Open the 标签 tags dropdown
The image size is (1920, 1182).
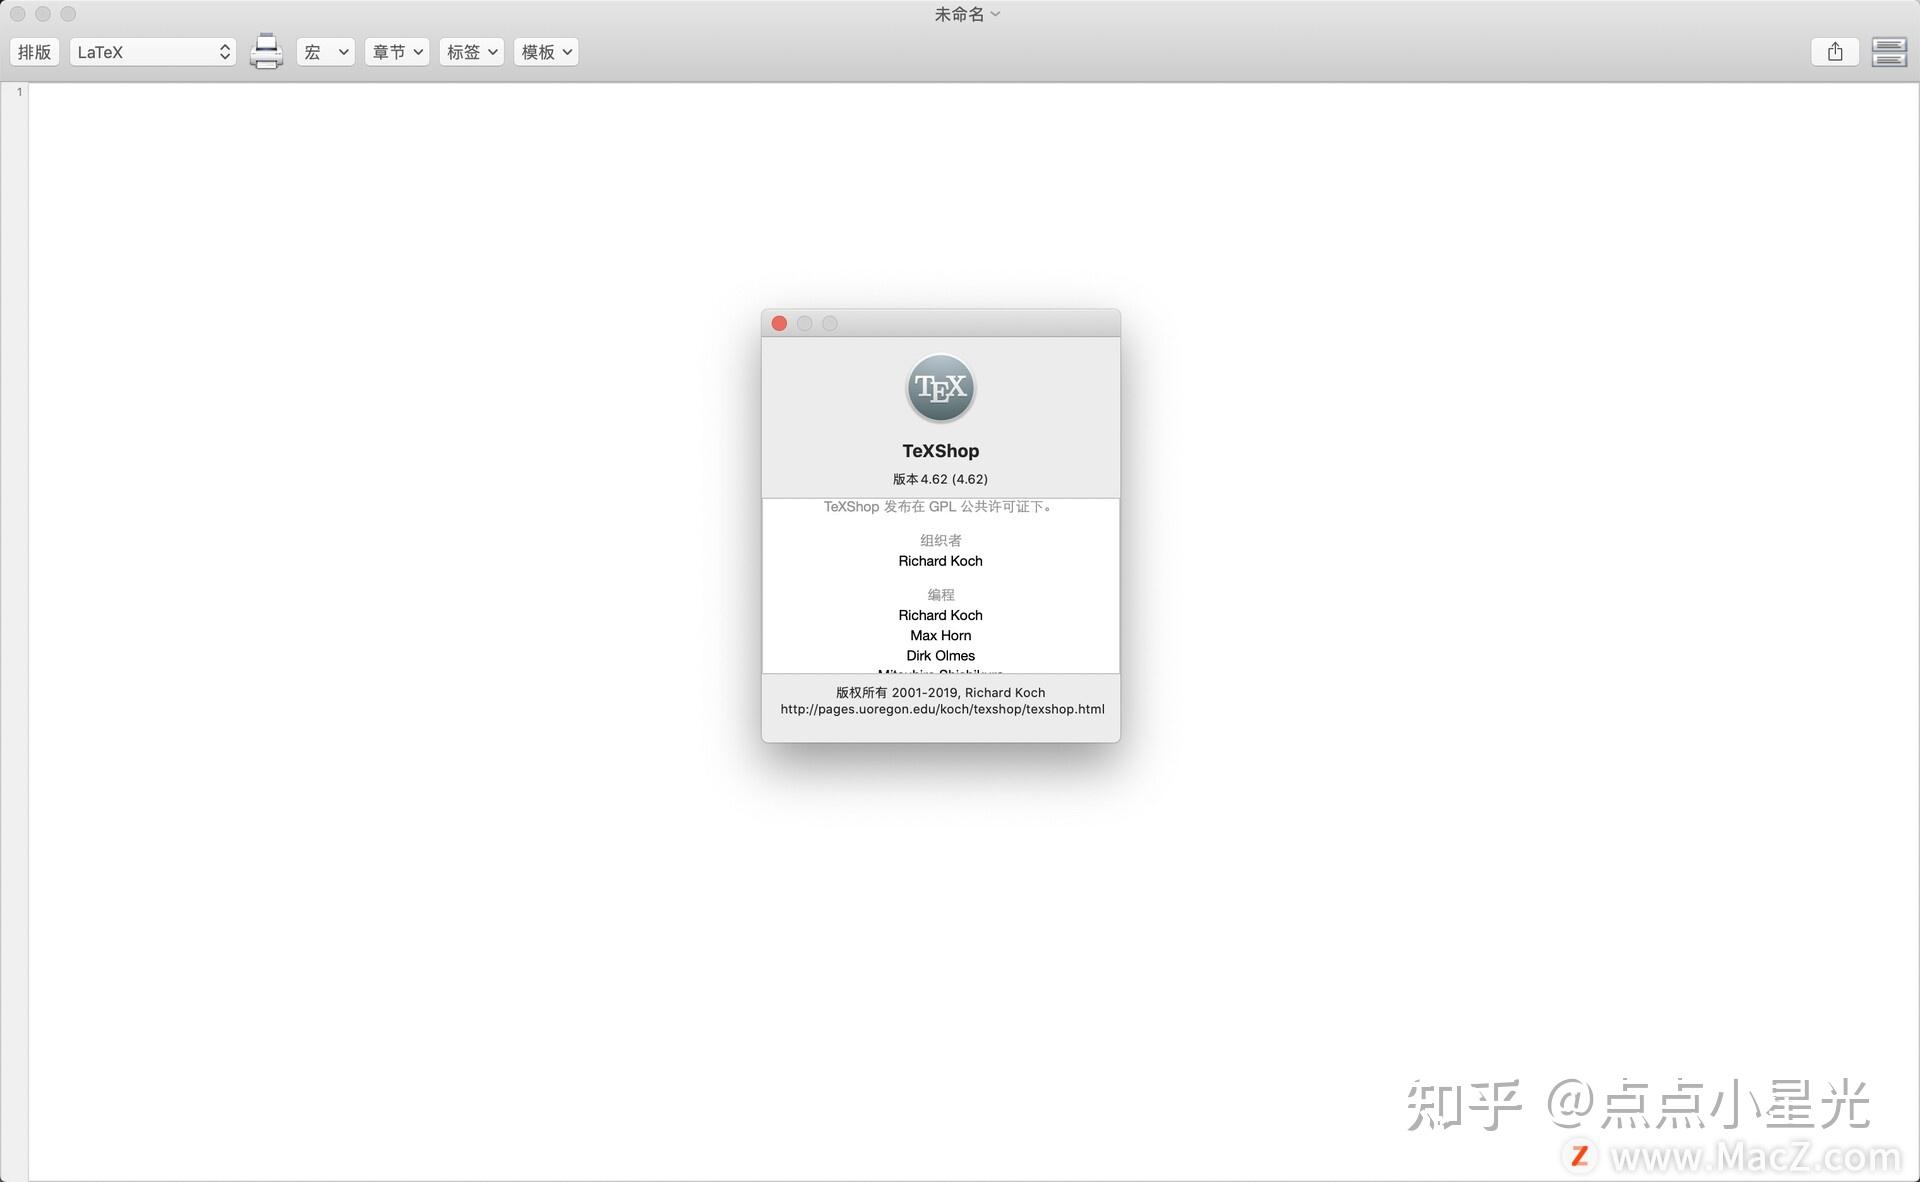(470, 51)
